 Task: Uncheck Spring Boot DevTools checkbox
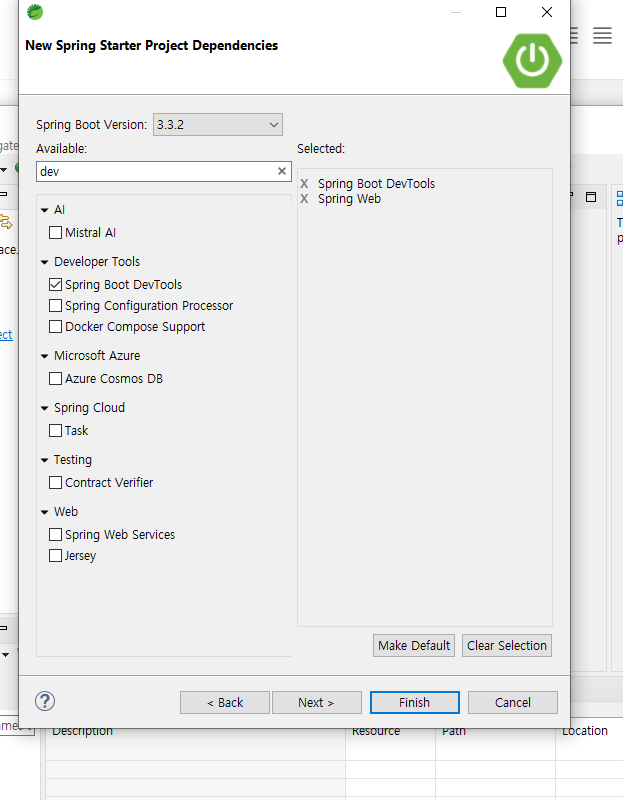pos(55,285)
